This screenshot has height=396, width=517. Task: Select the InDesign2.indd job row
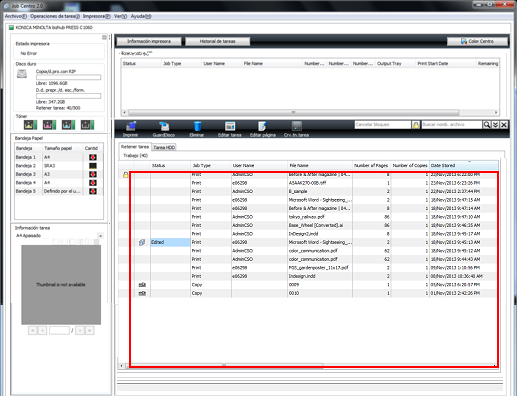(308, 234)
